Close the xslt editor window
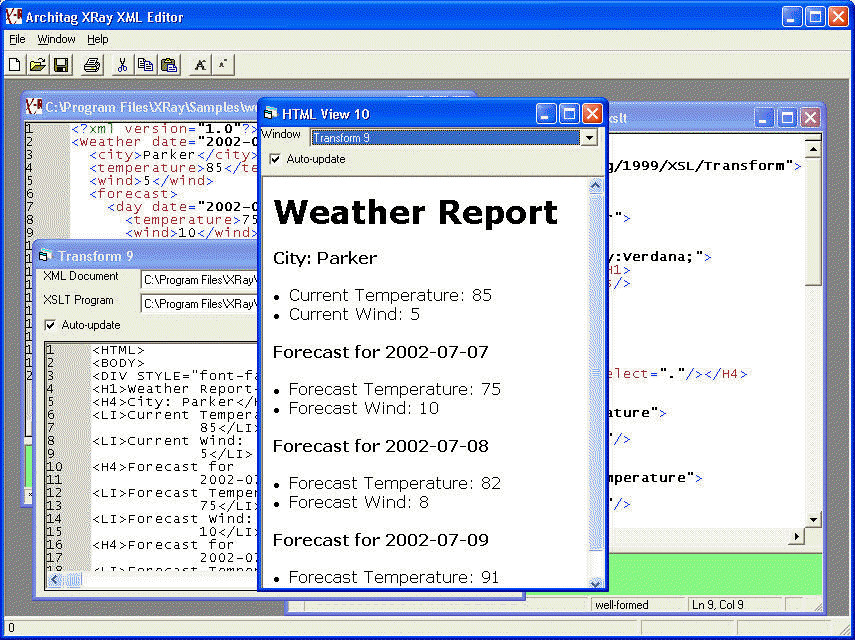This screenshot has width=855, height=640. pos(810,118)
